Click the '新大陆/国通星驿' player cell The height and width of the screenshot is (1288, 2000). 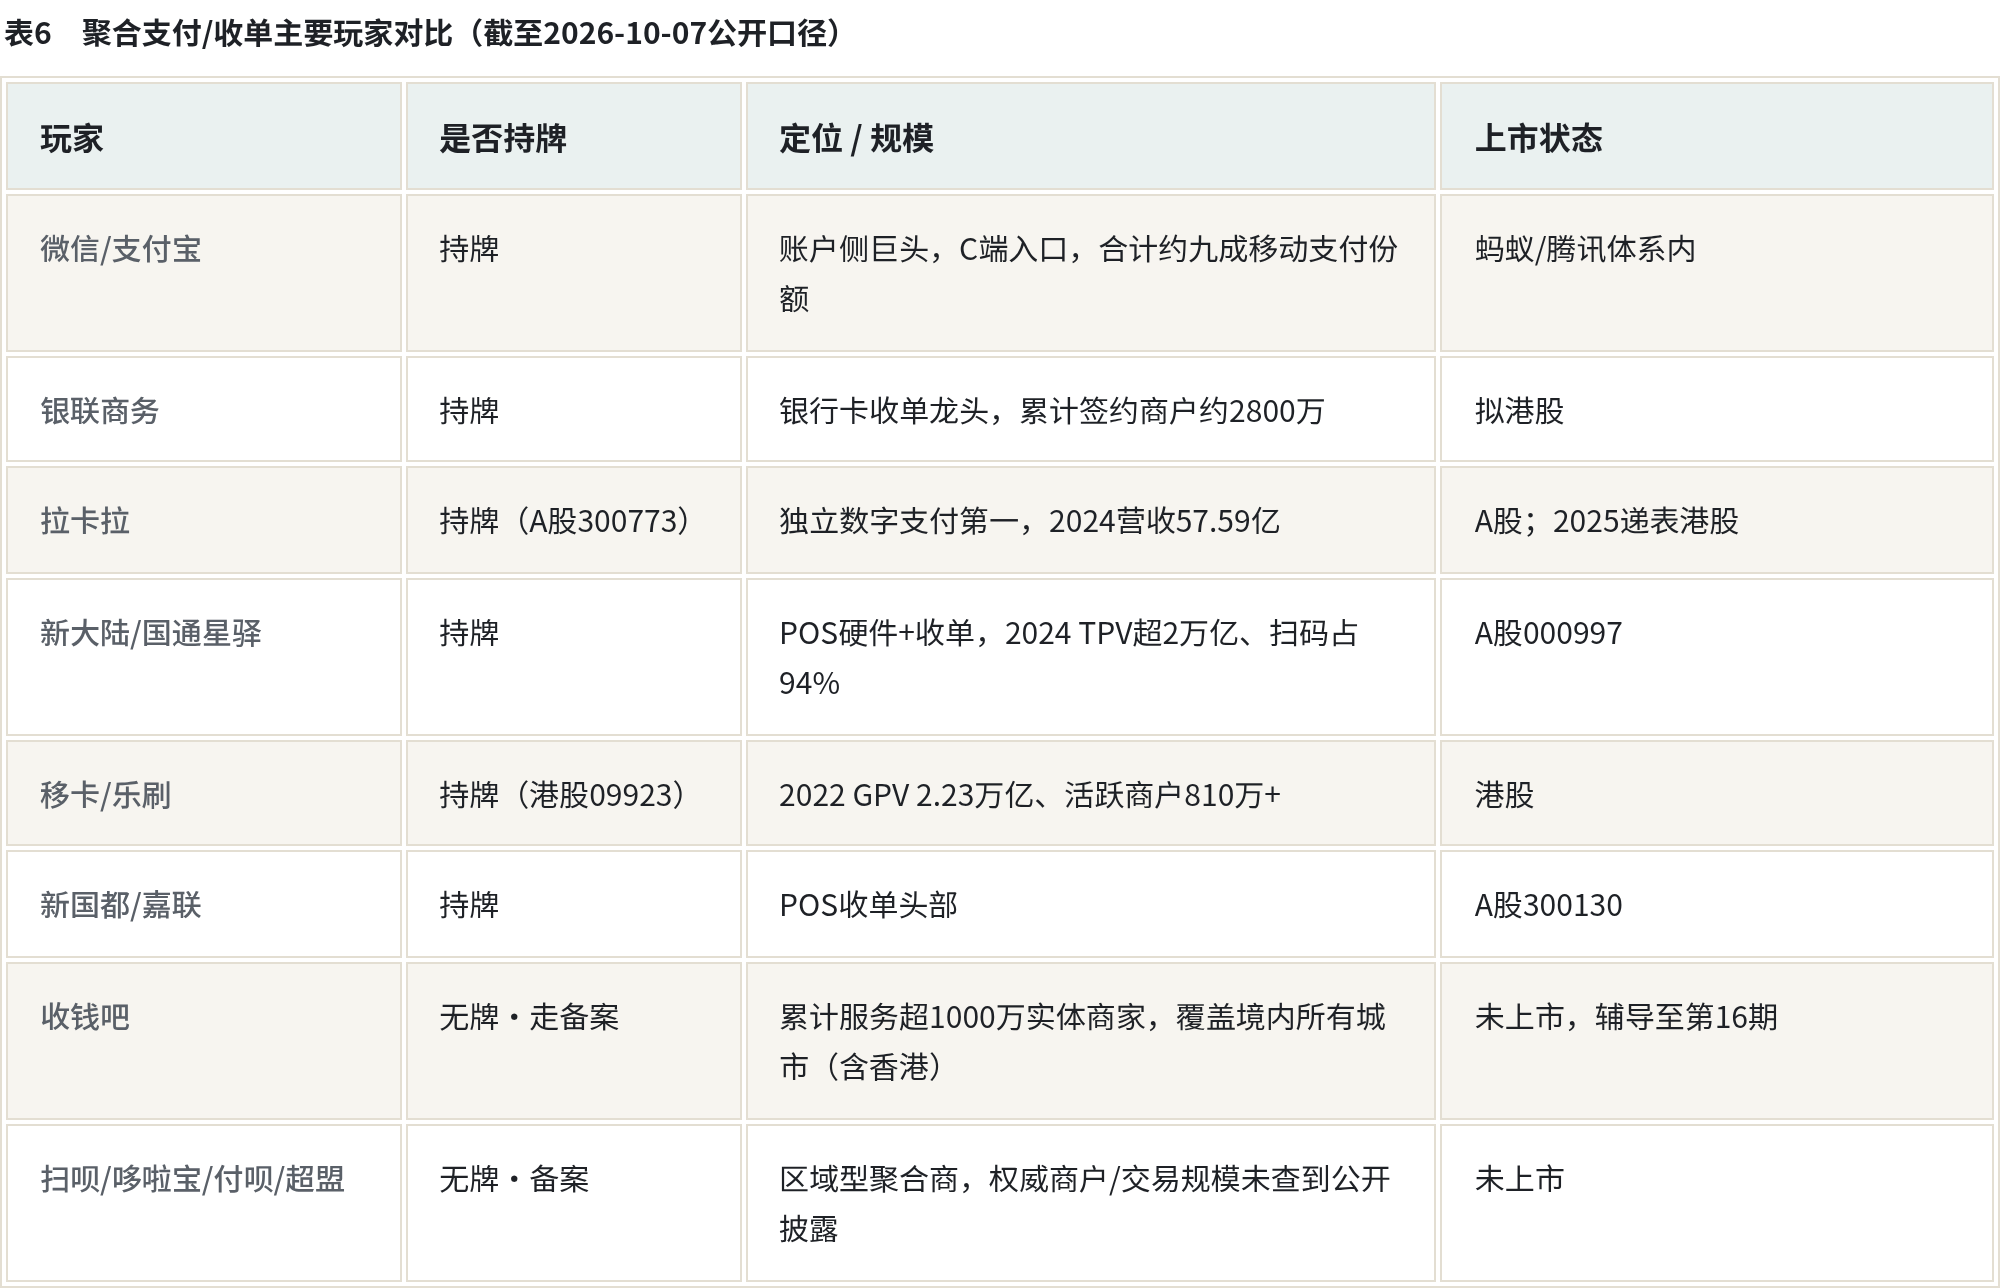(x=204, y=657)
